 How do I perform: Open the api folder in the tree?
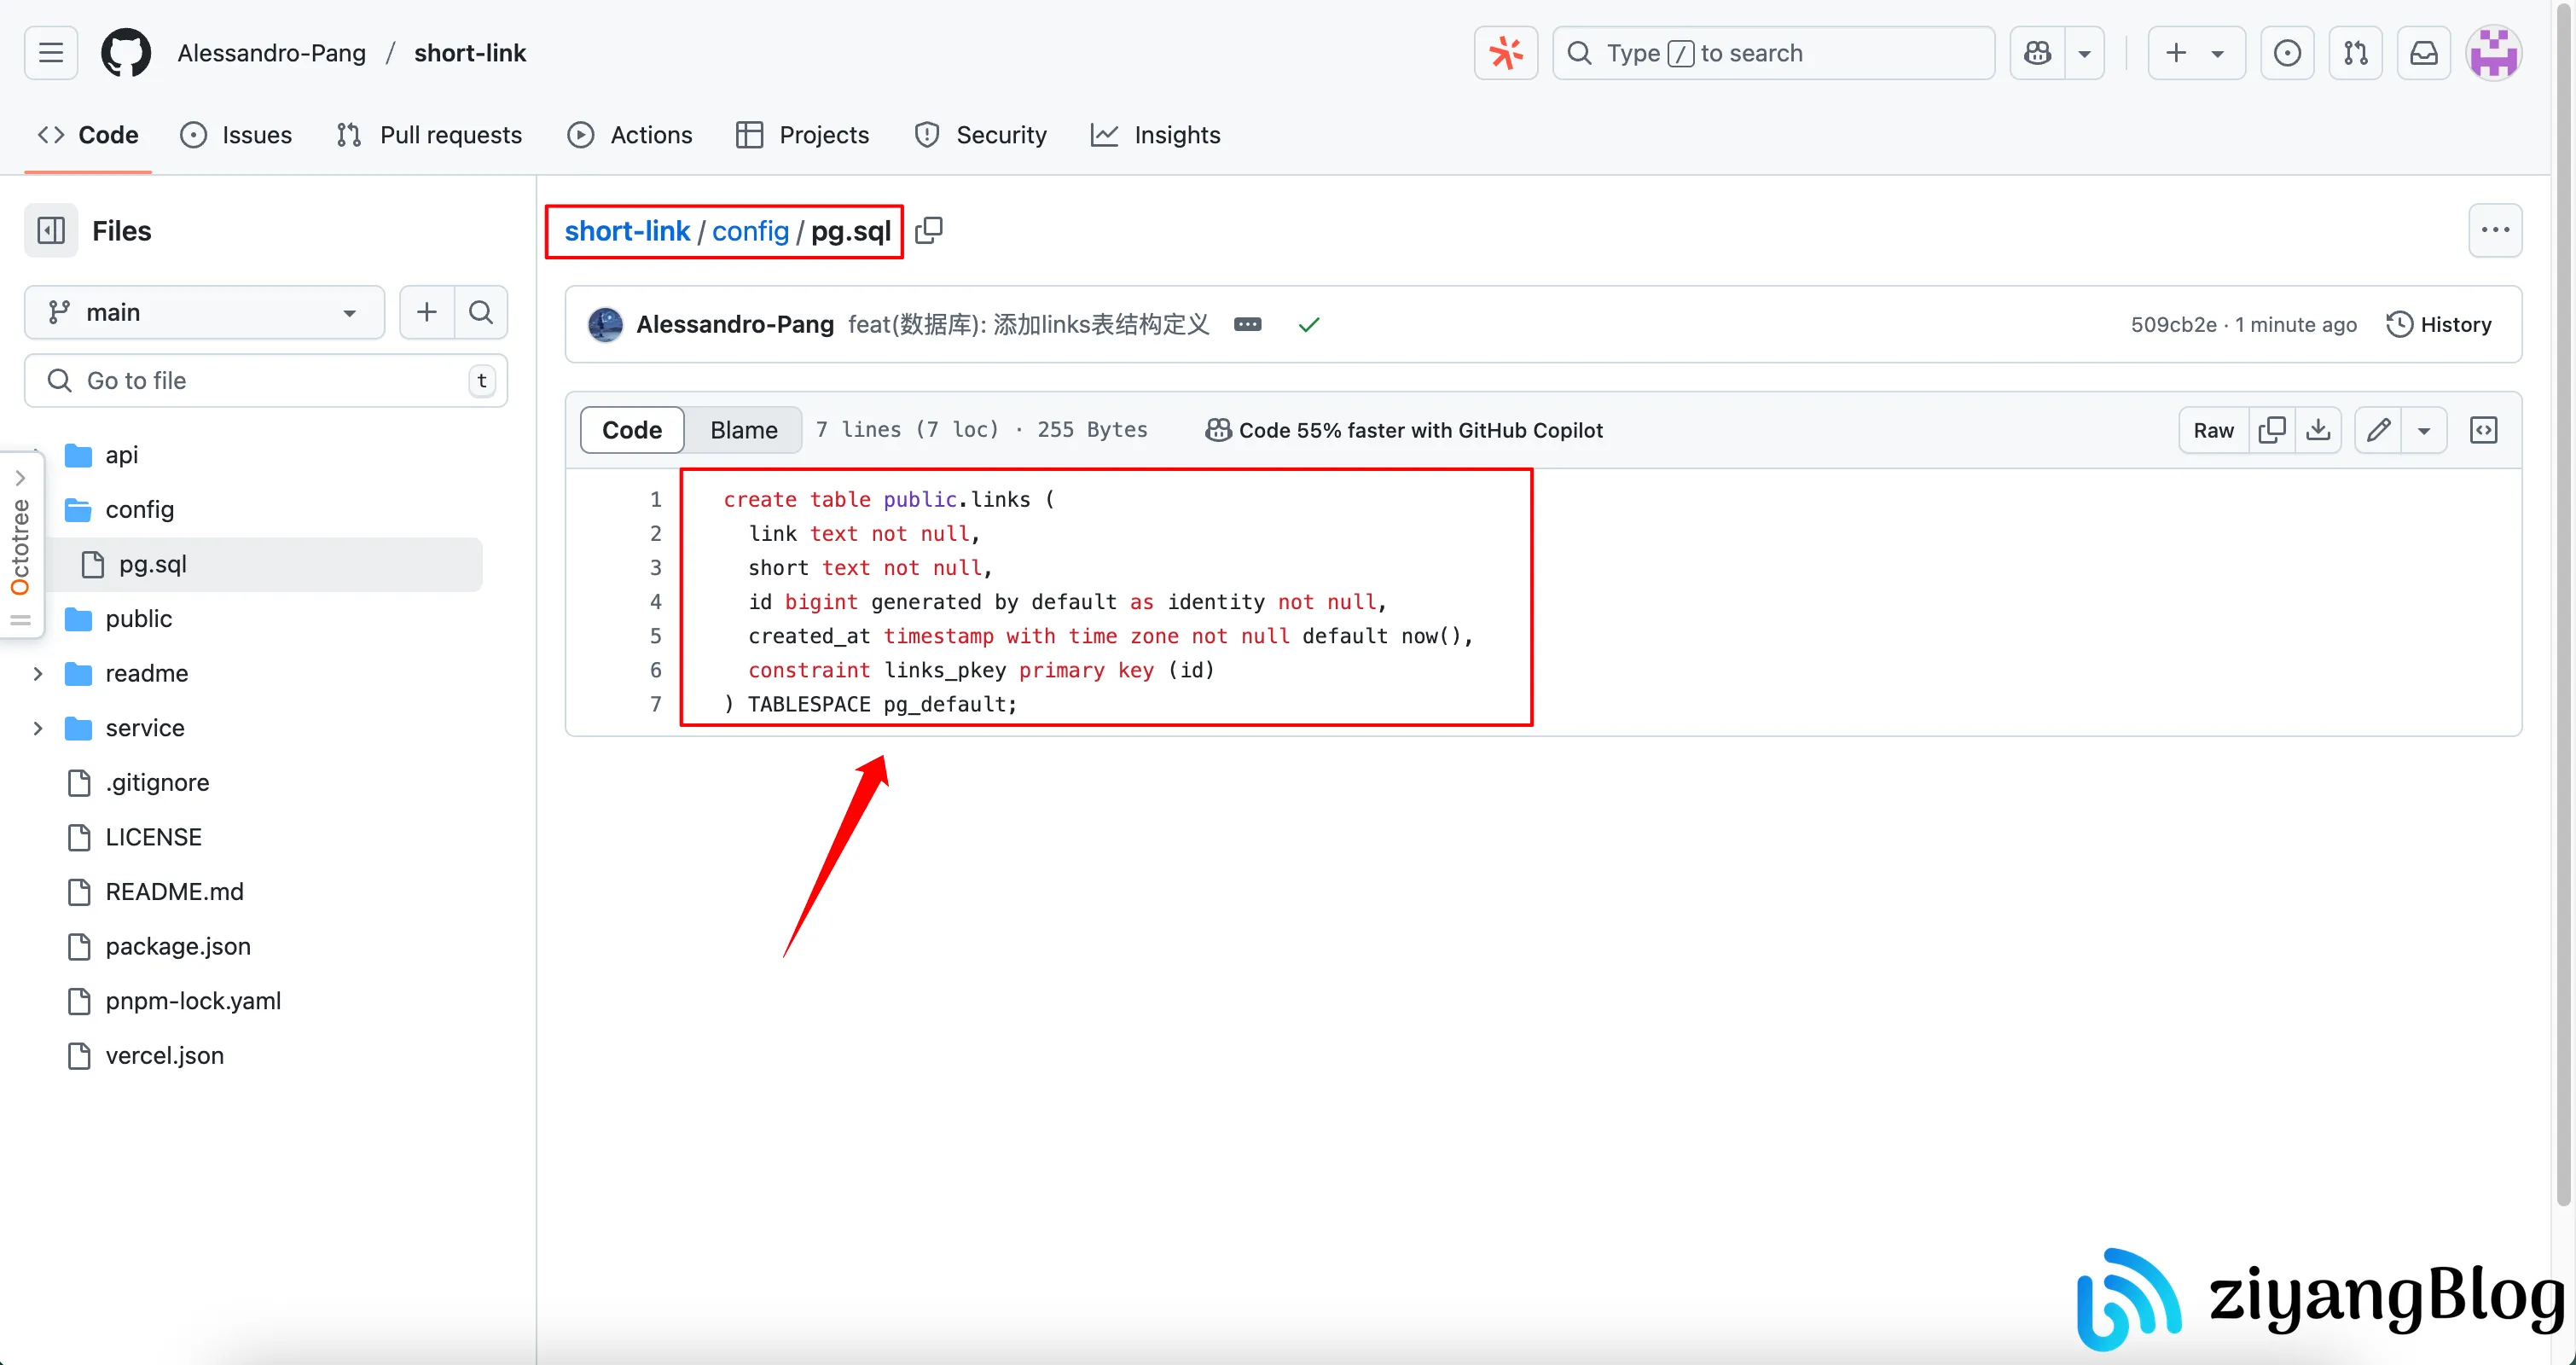(x=122, y=455)
